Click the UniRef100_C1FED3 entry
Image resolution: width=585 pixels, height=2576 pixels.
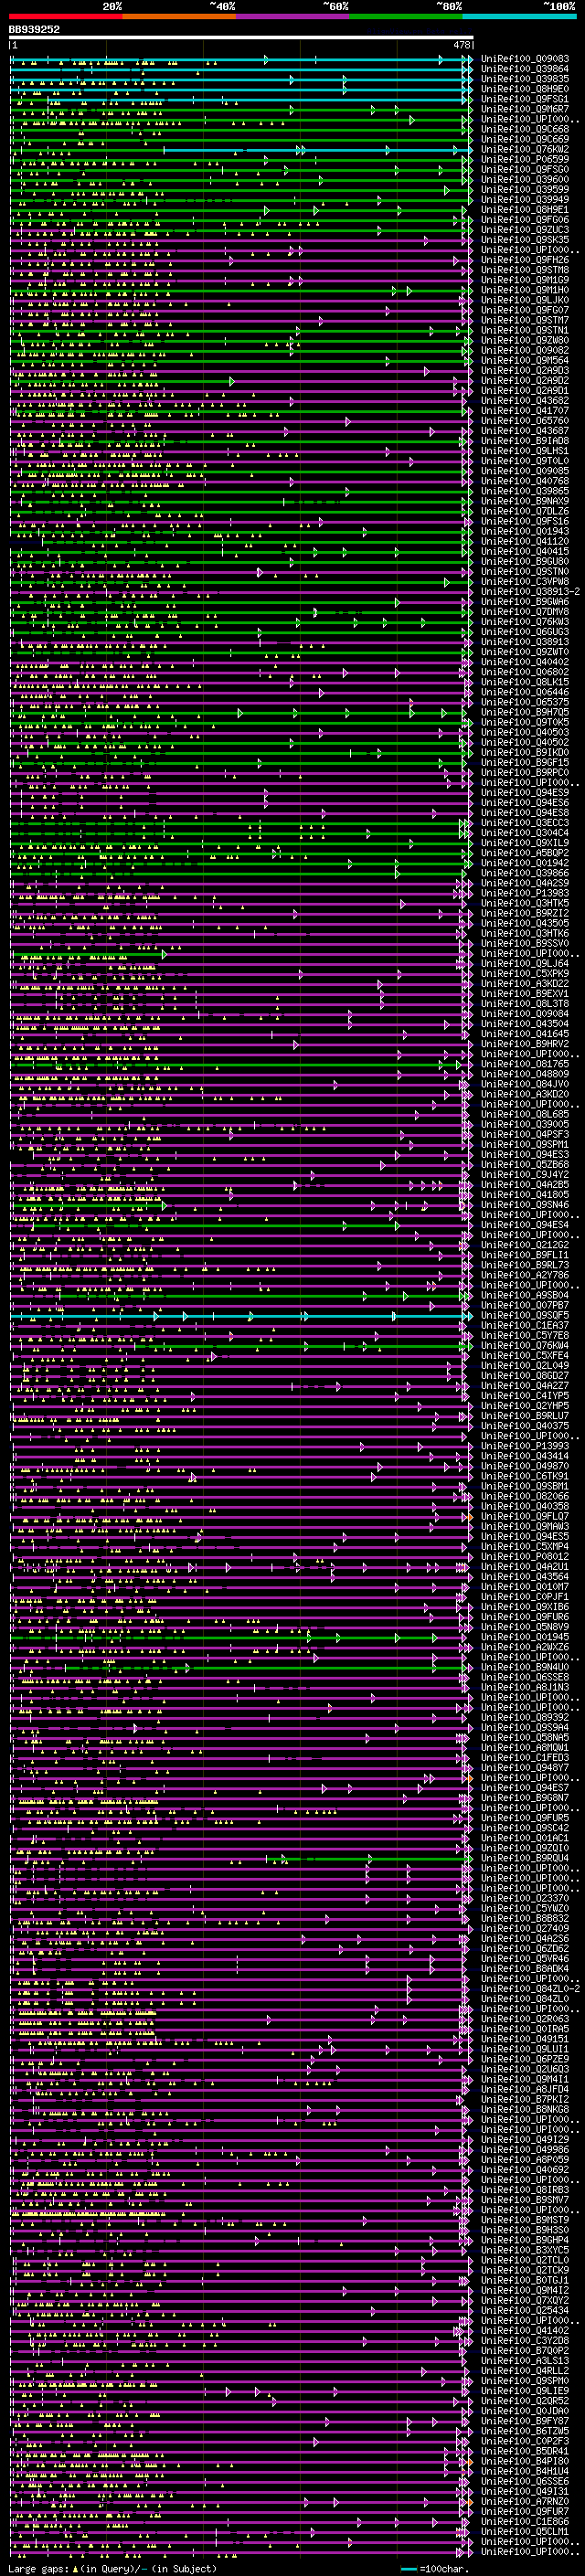pos(525,1757)
